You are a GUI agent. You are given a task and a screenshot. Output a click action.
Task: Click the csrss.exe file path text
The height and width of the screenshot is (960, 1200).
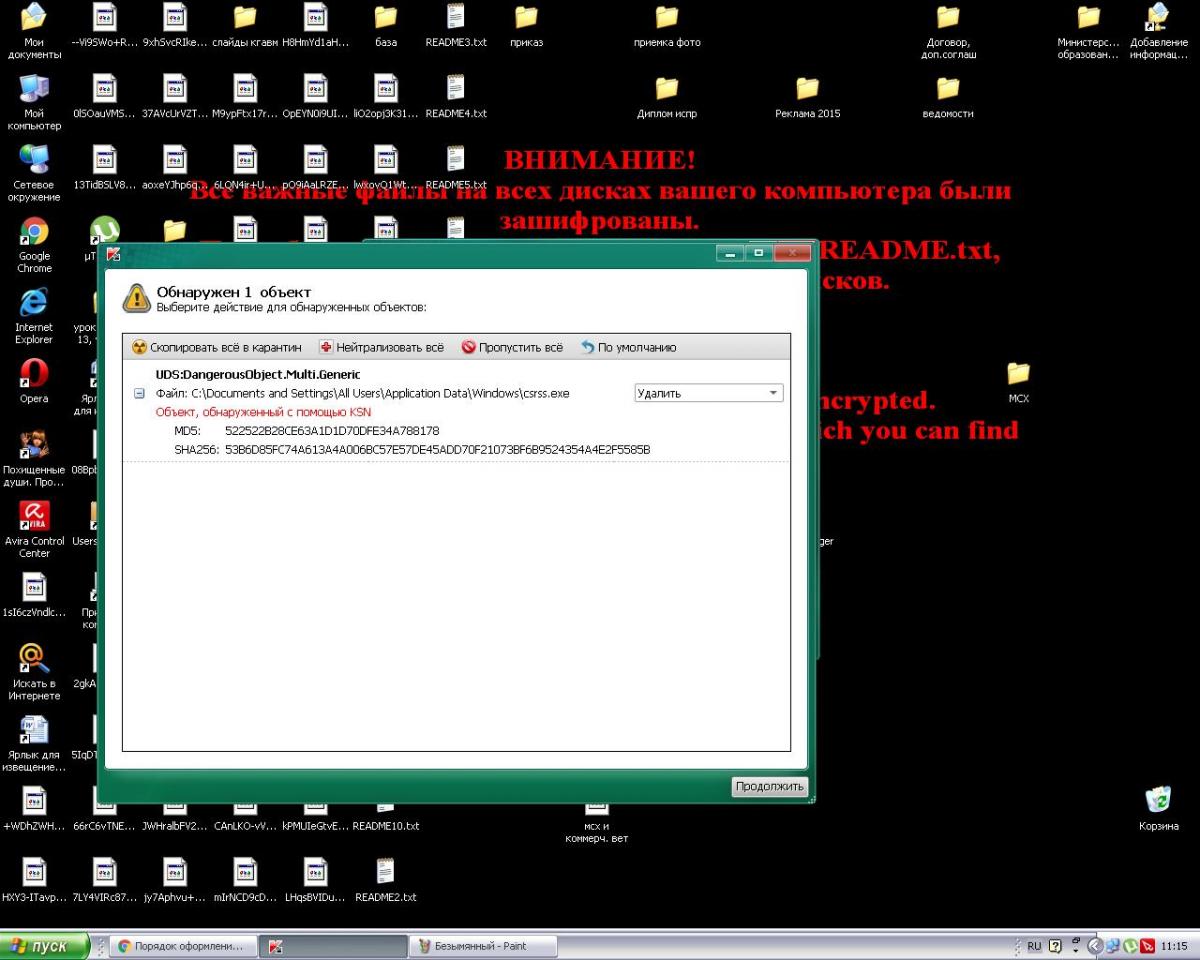362,393
